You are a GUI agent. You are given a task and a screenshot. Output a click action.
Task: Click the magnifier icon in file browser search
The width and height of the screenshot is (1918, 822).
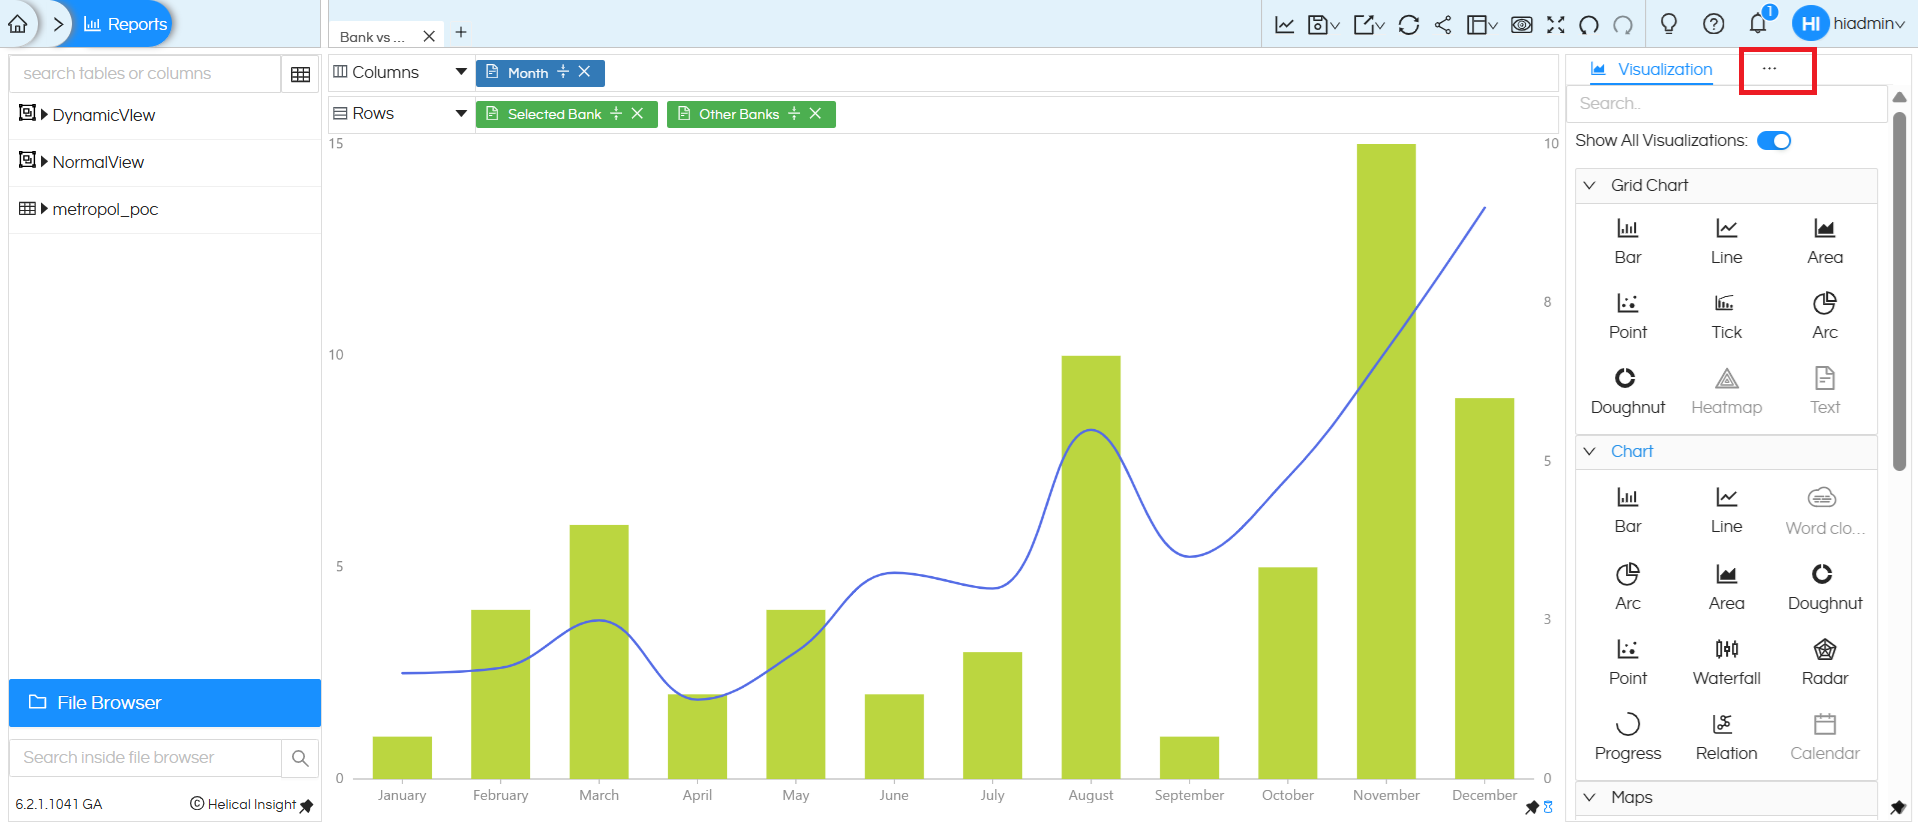(x=300, y=758)
